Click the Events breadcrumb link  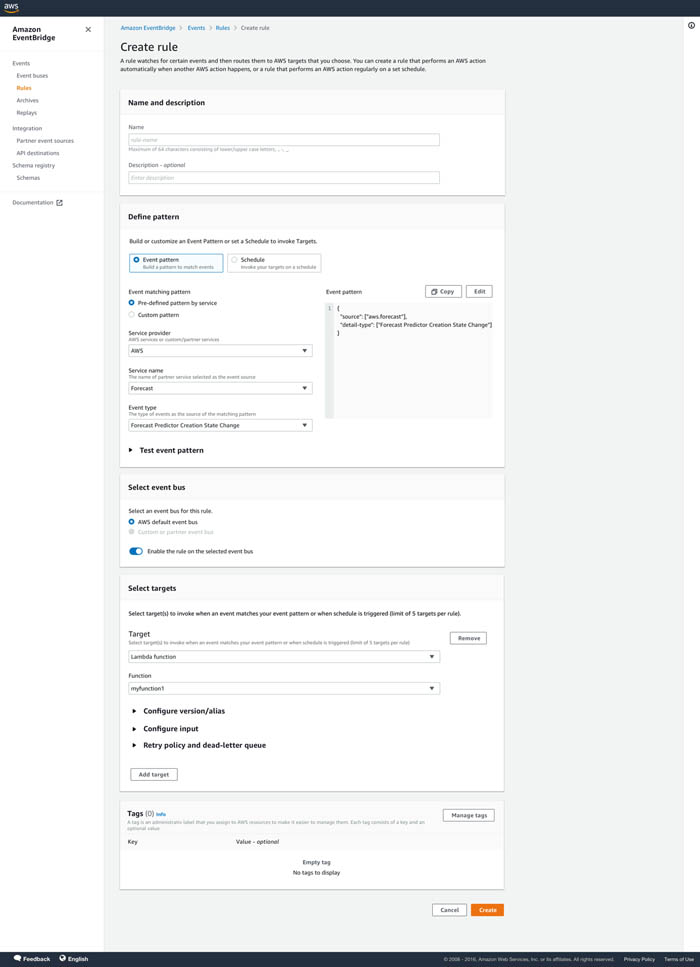point(197,28)
